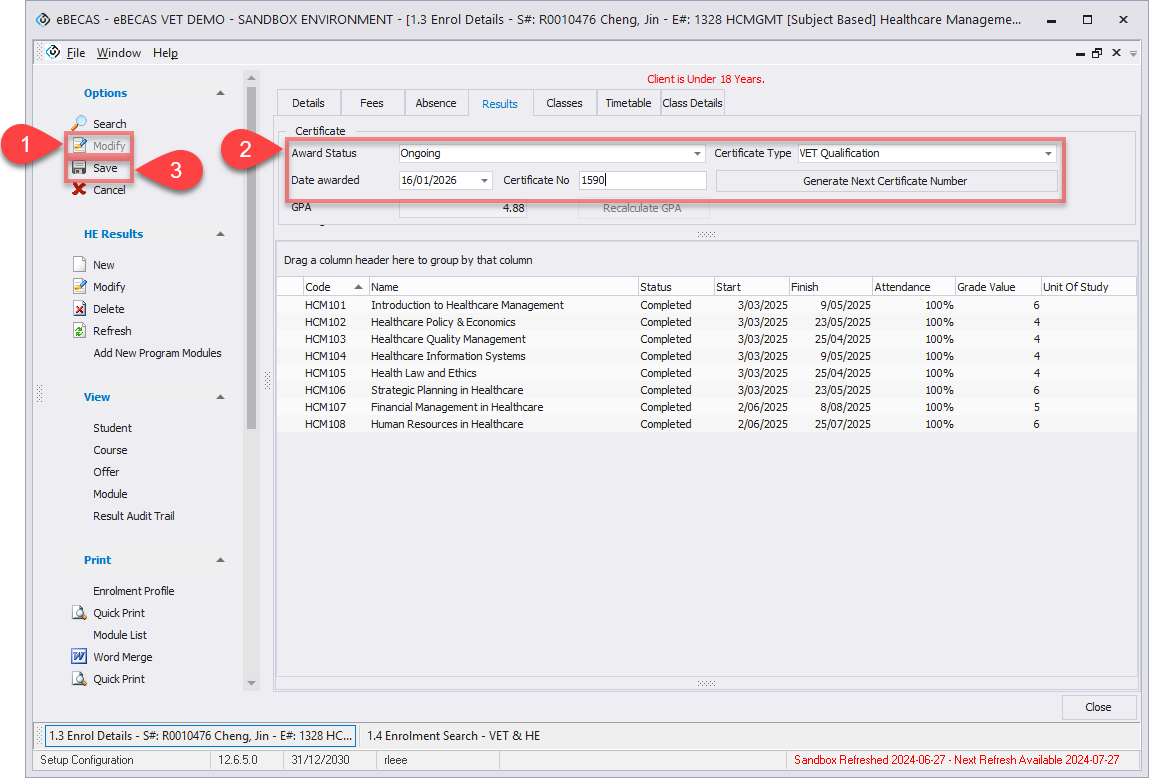
Task: Click the Search magnifier icon in Options
Action: click(x=80, y=123)
